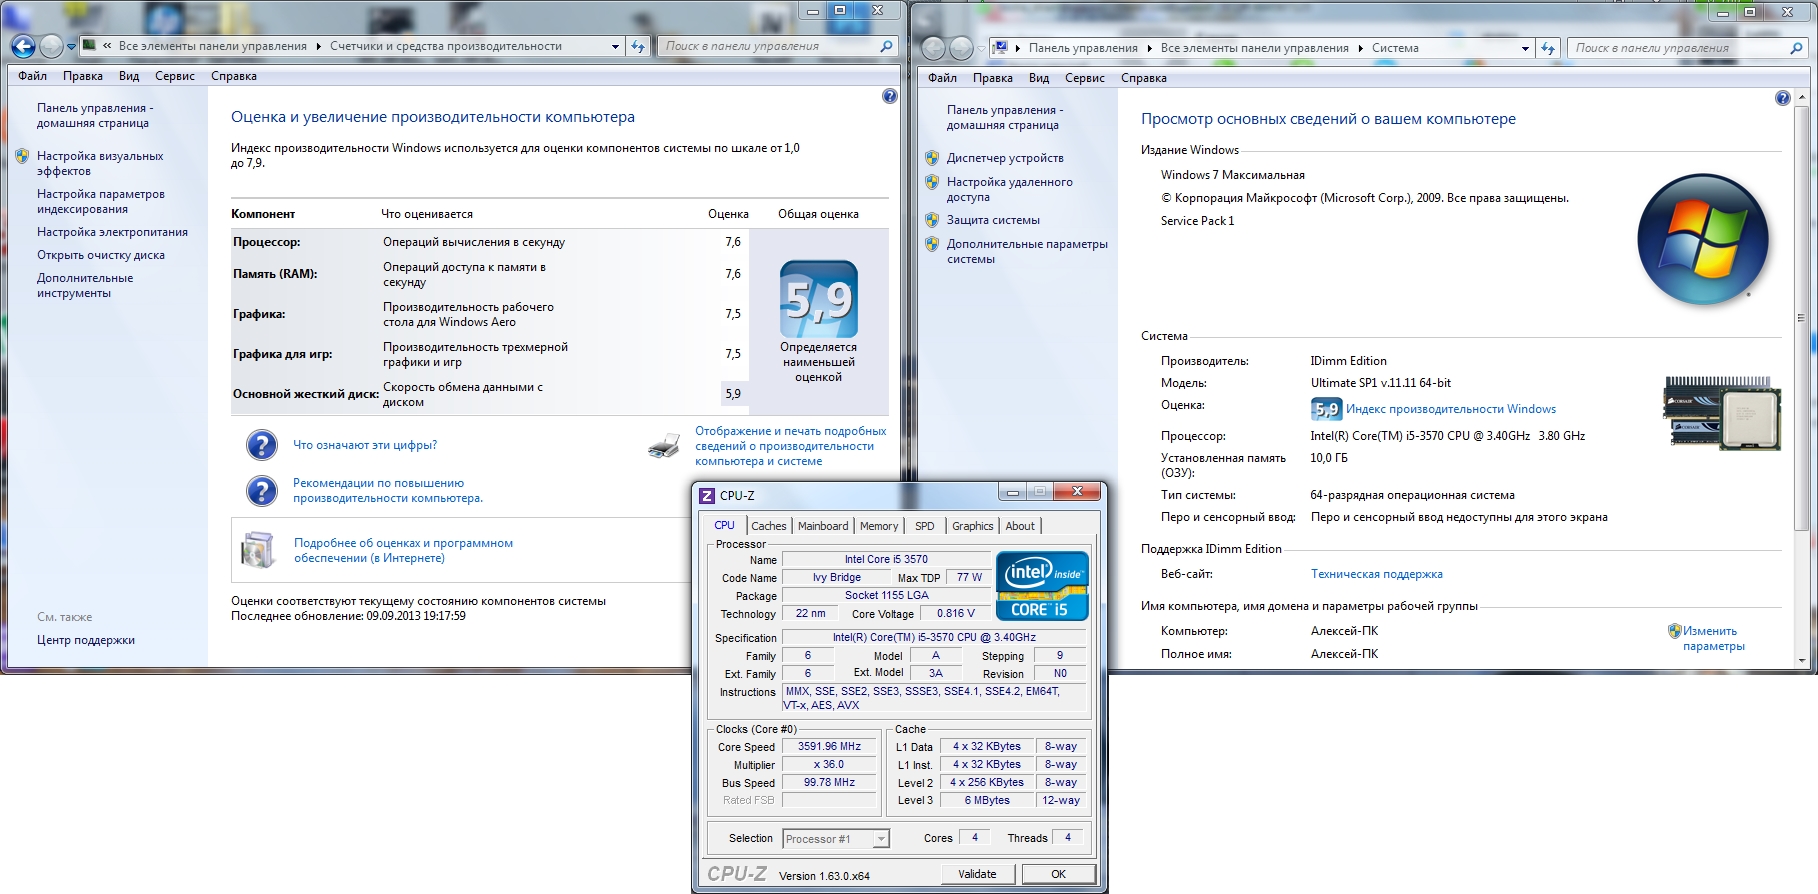Open 'Что означают эти цифры?' link
Screen dimensions: 1818x894
(365, 445)
